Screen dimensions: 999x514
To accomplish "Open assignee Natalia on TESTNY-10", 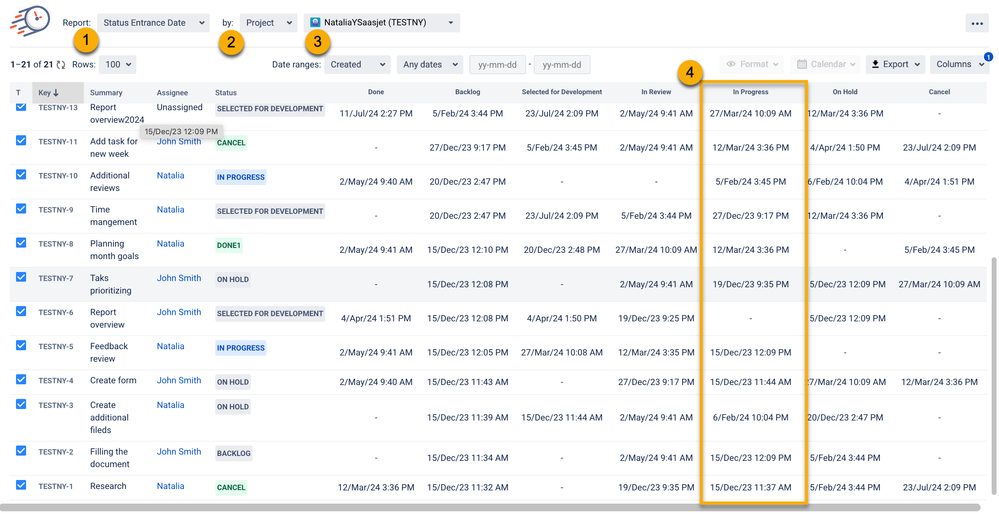I will pos(171,175).
